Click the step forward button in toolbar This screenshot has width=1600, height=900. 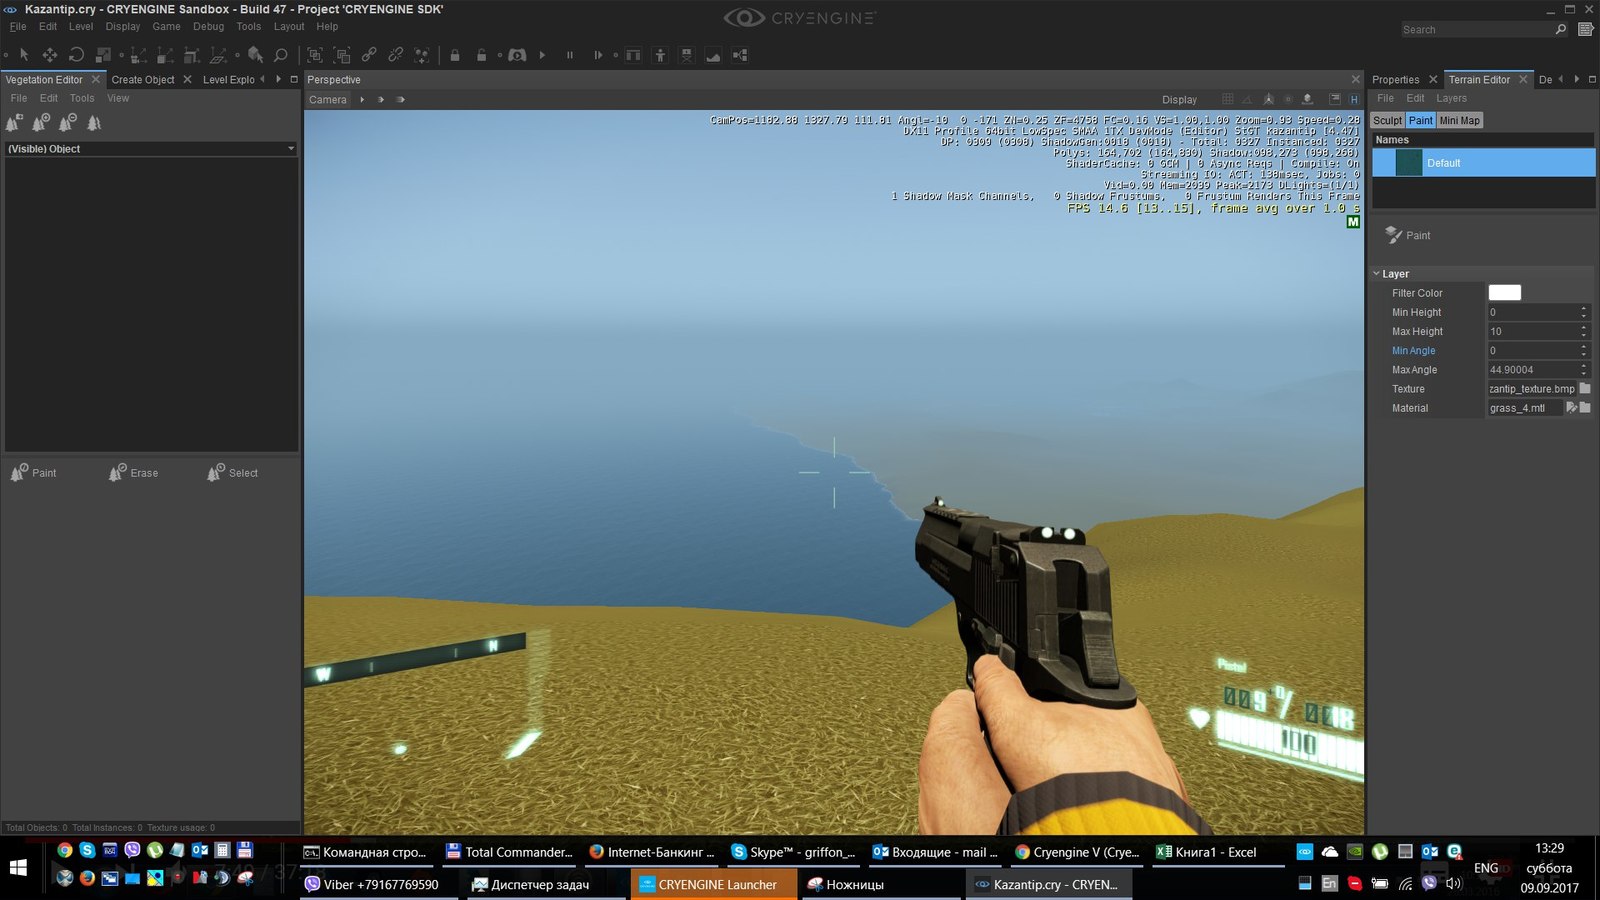pyautogui.click(x=598, y=55)
